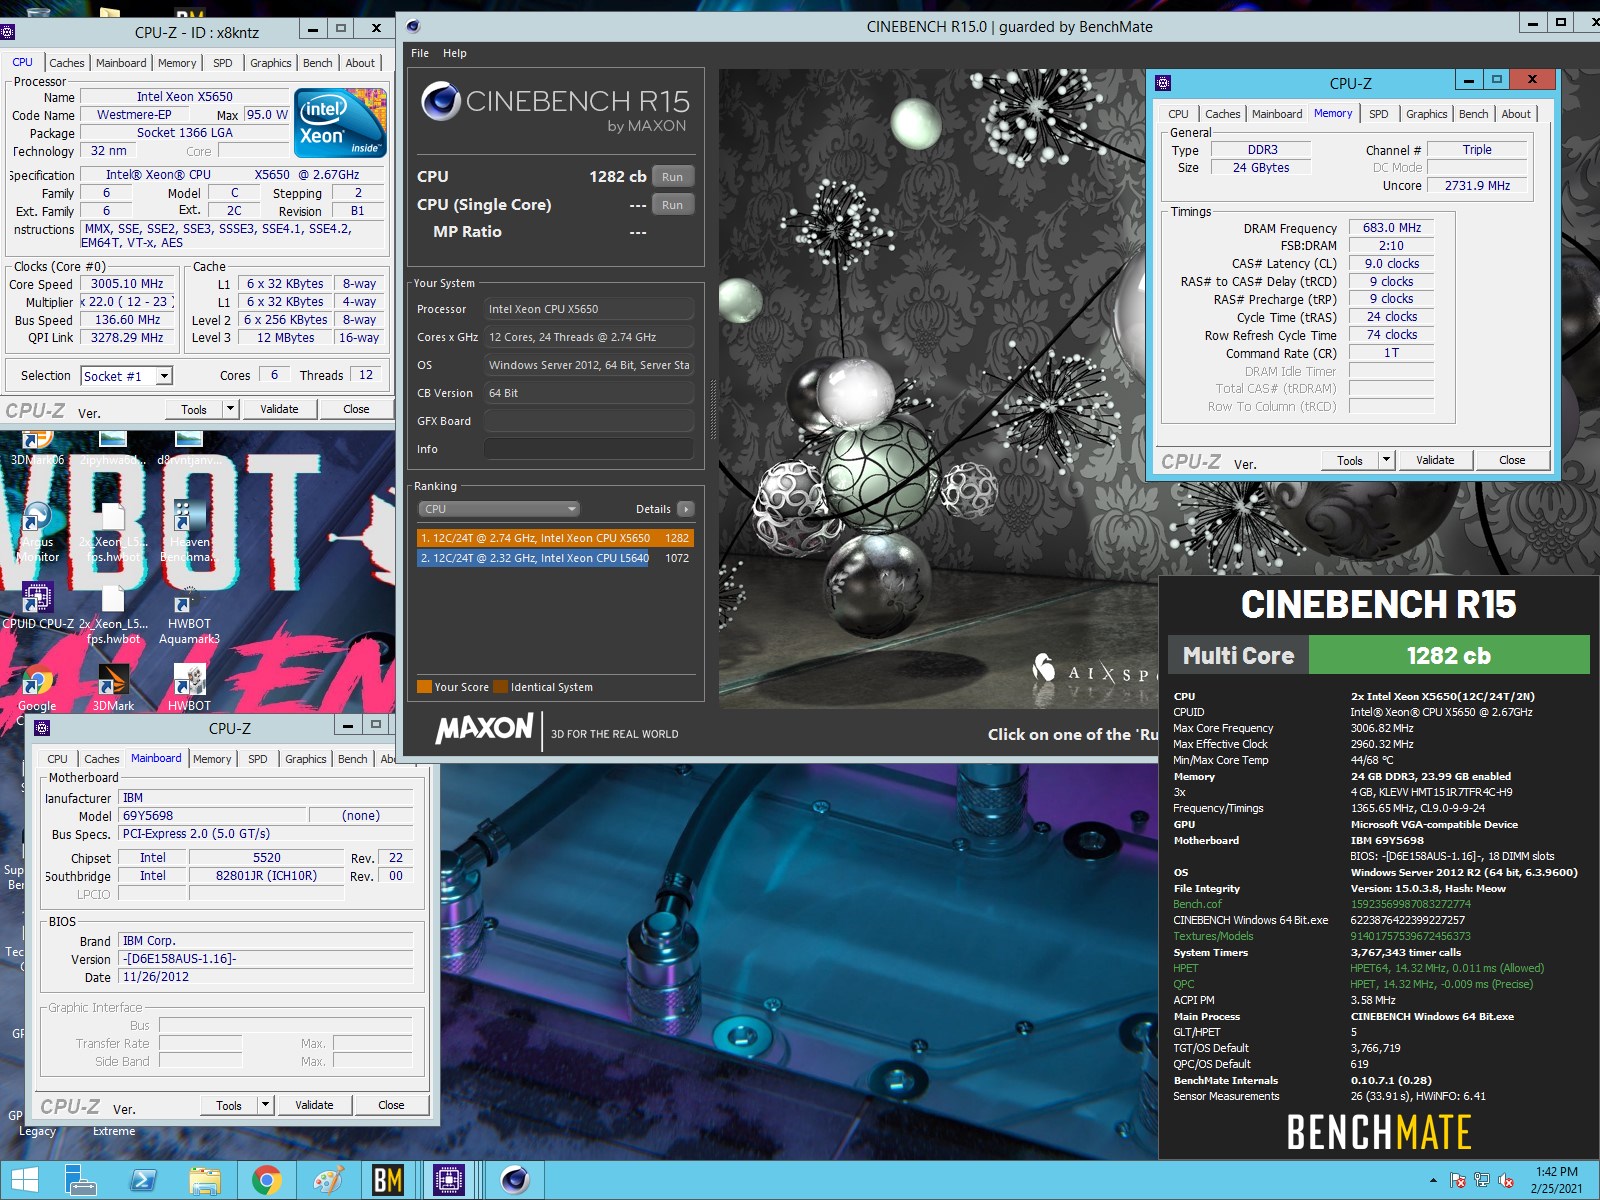This screenshot has height=1200, width=1600.
Task: Open File Explorer from the taskbar
Action: tap(205, 1180)
